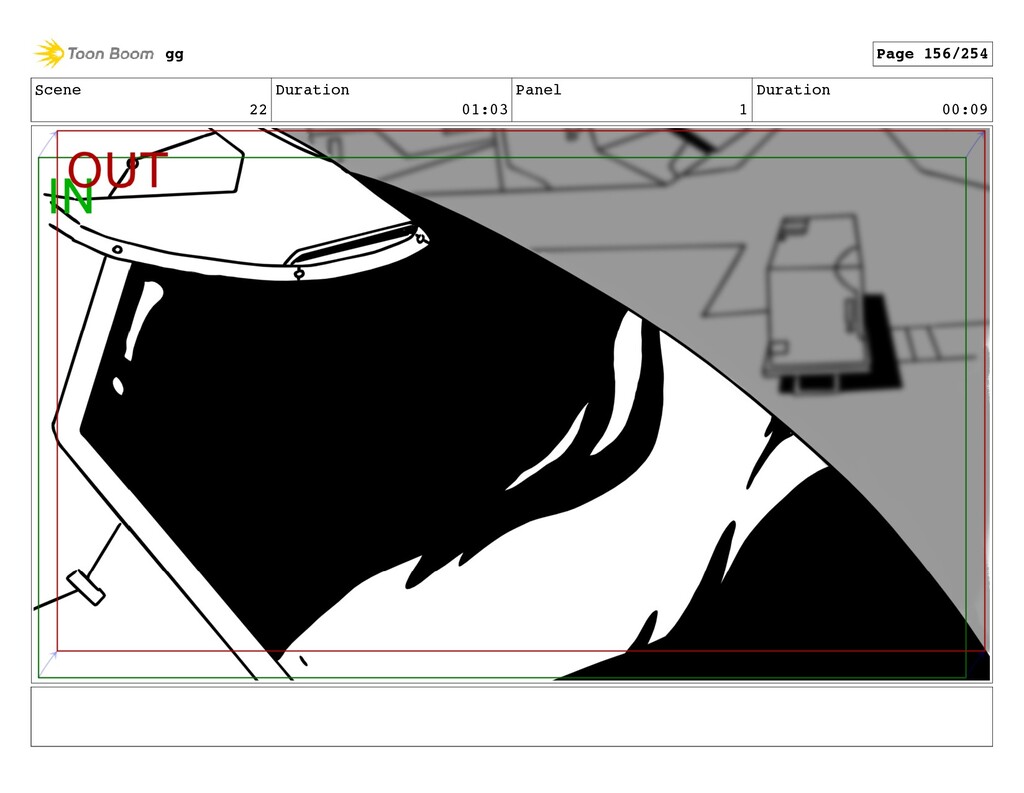The height and width of the screenshot is (793, 1024).
Task: Click the empty notes field below panel
Action: (511, 717)
